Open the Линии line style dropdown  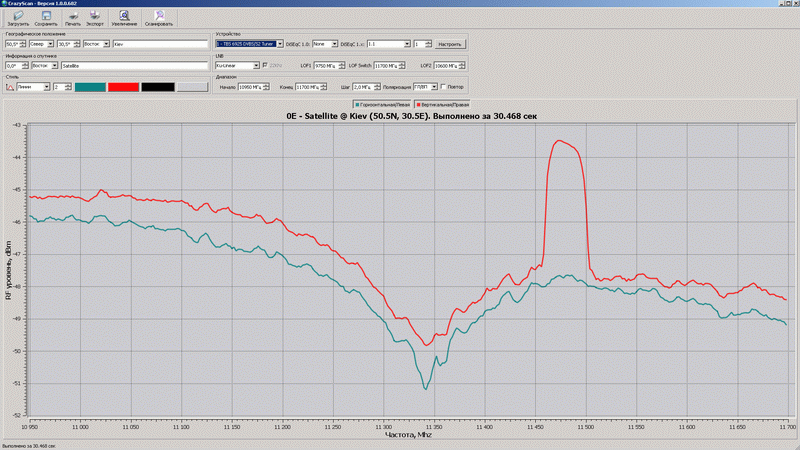(46, 87)
